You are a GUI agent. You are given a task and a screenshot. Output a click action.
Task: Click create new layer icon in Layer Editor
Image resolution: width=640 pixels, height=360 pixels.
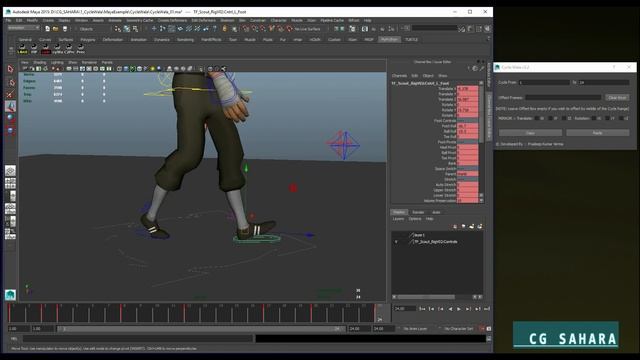[x=471, y=226]
